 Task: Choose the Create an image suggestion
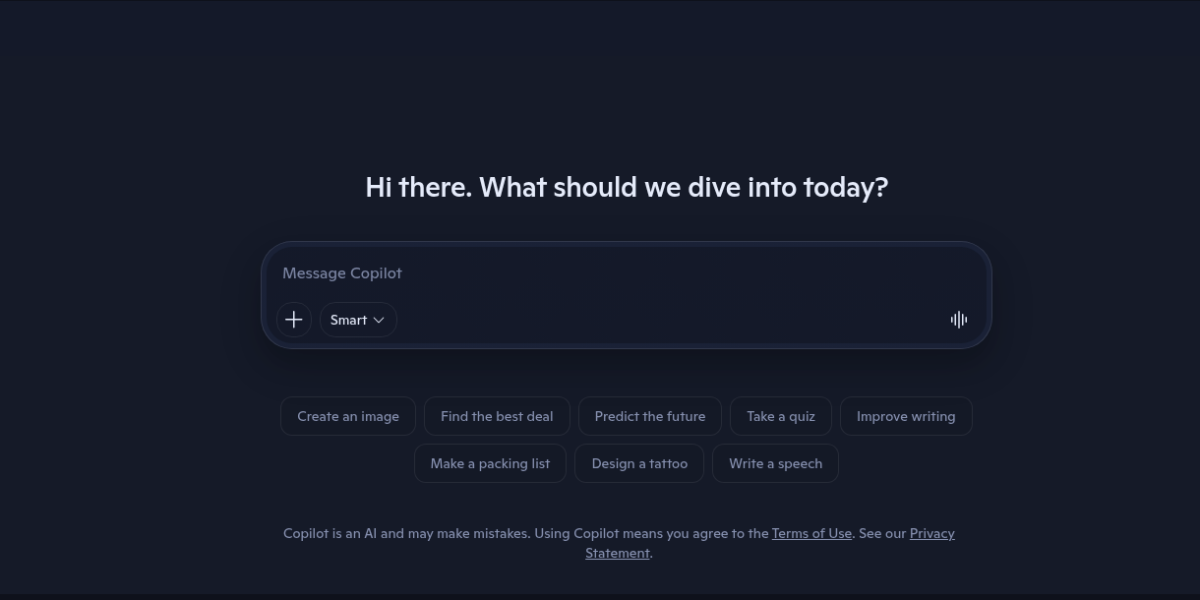(x=348, y=416)
